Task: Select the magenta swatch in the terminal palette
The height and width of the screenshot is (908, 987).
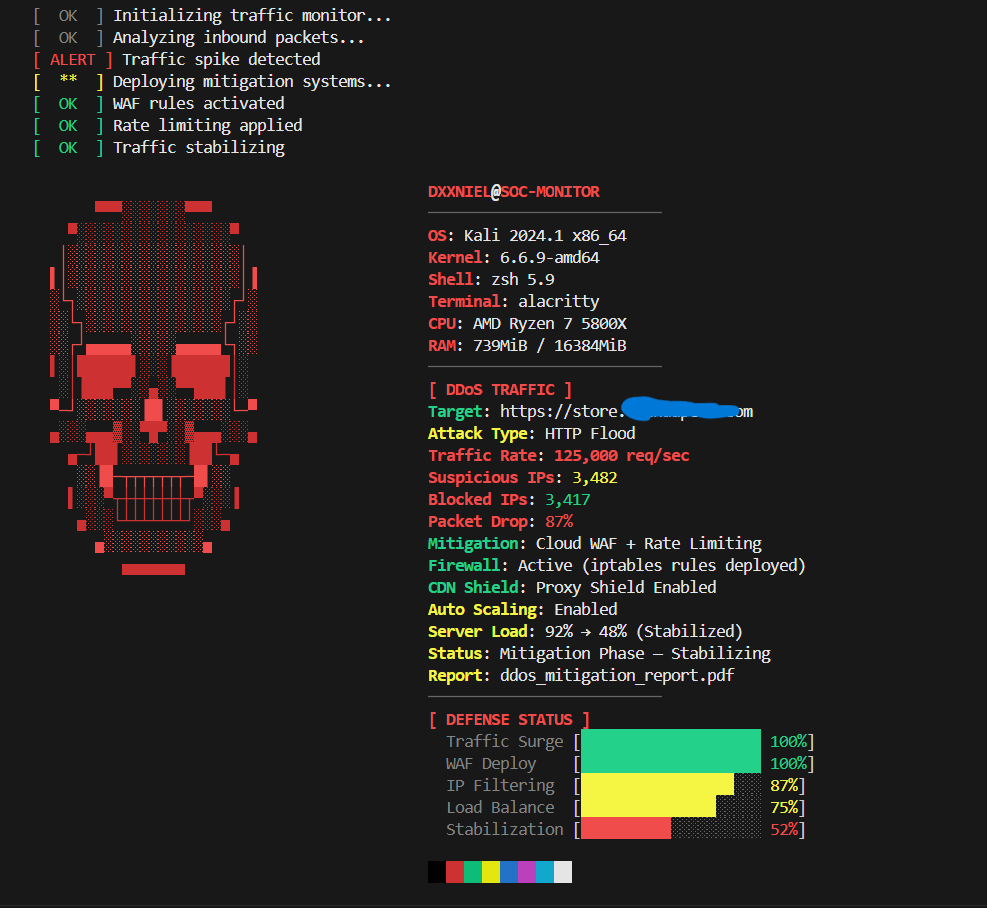Action: click(x=527, y=871)
